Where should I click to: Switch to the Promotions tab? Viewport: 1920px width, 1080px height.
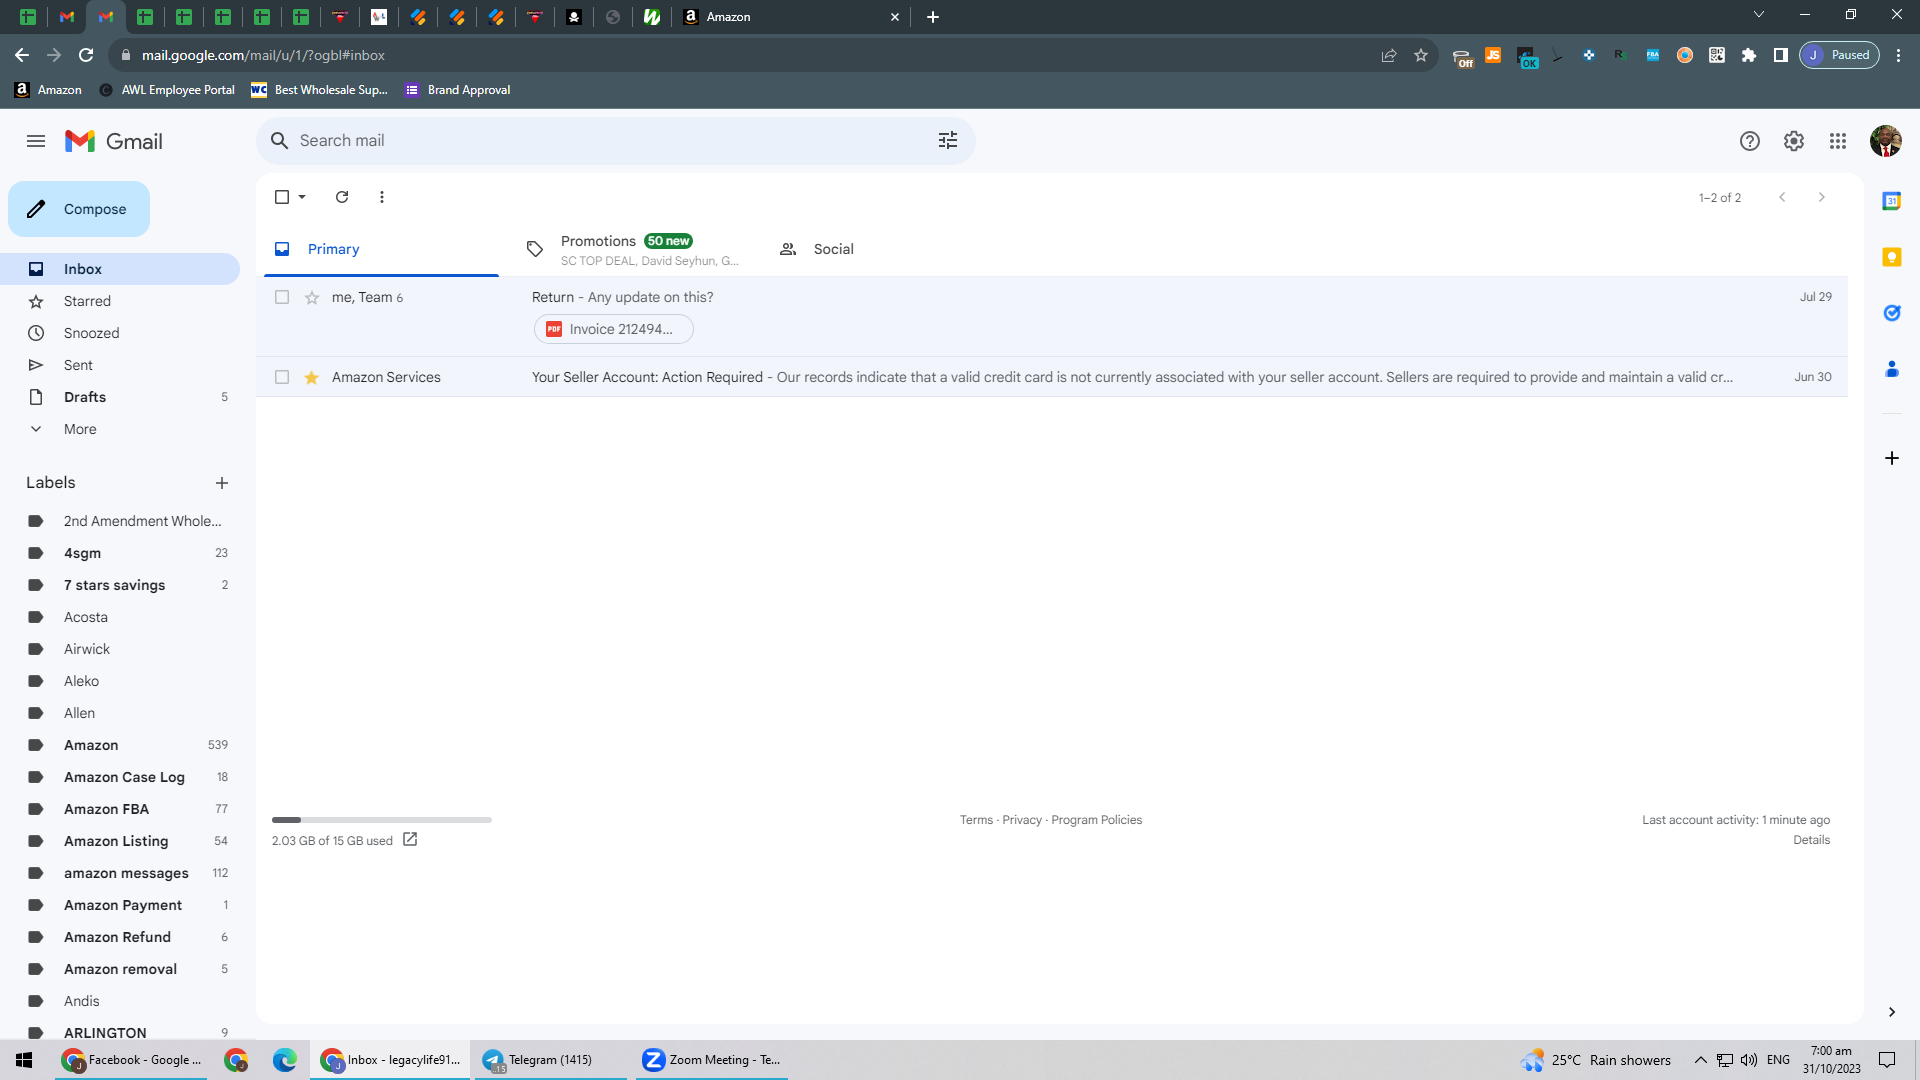tap(633, 249)
